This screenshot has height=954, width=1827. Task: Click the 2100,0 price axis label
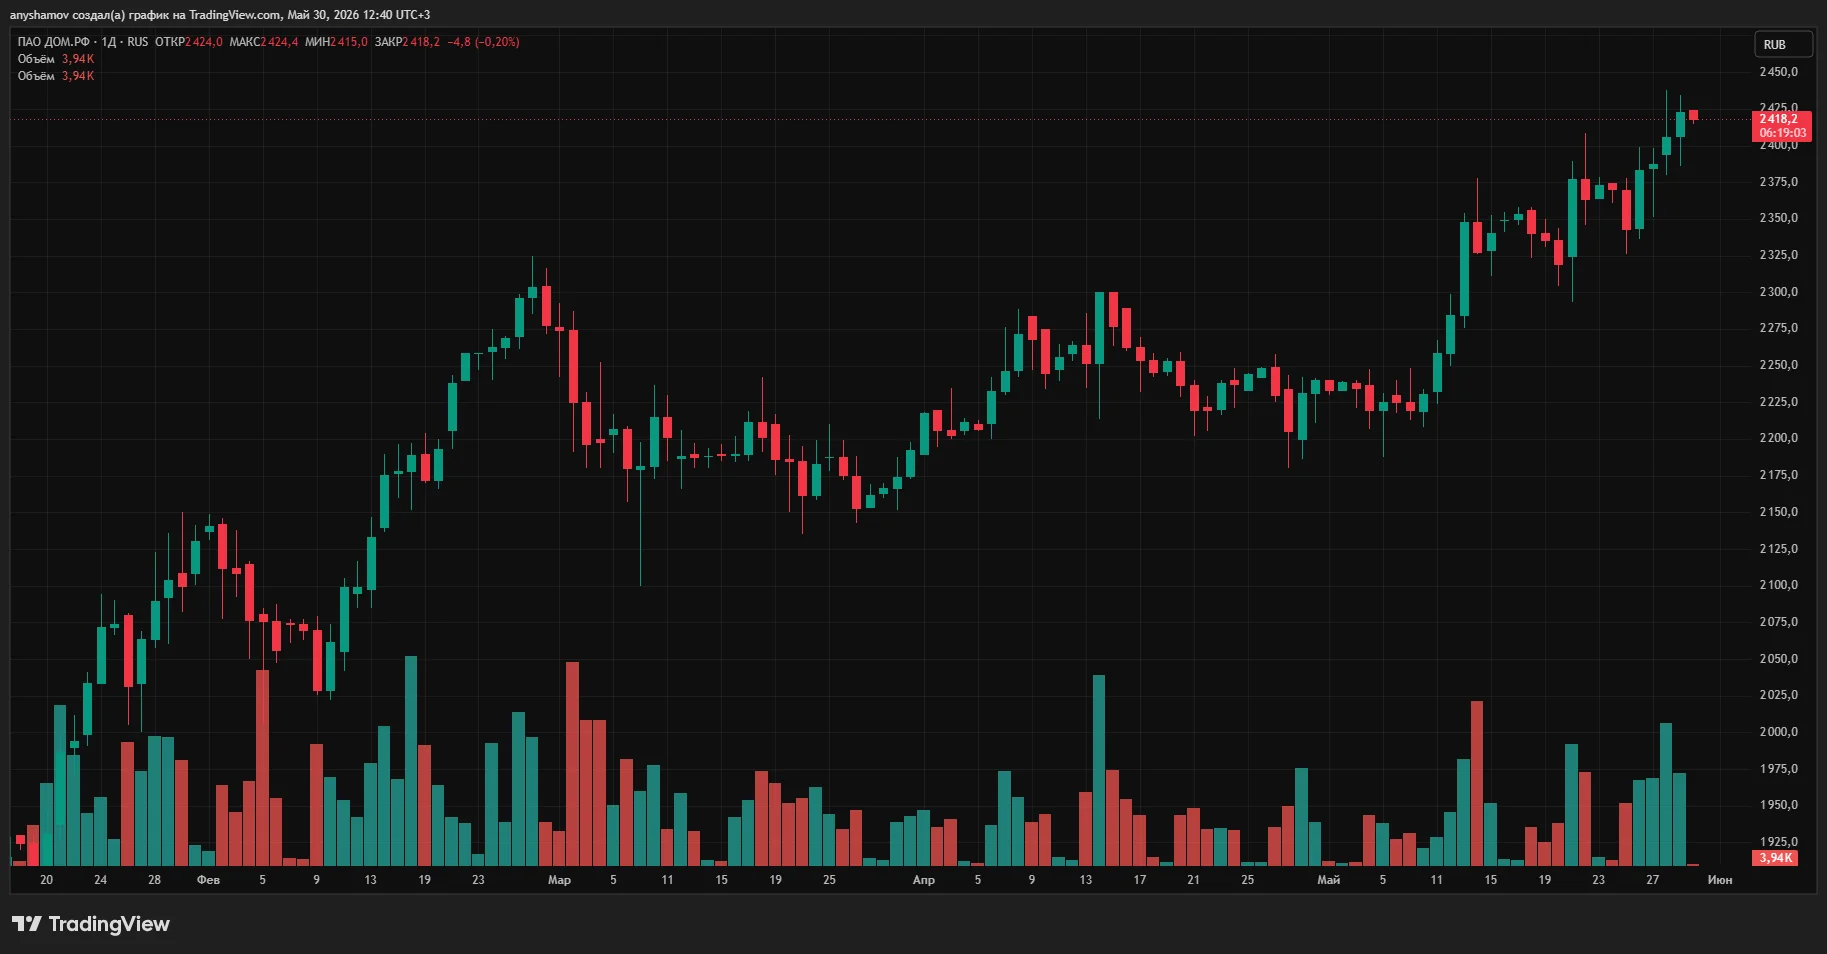point(1779,585)
